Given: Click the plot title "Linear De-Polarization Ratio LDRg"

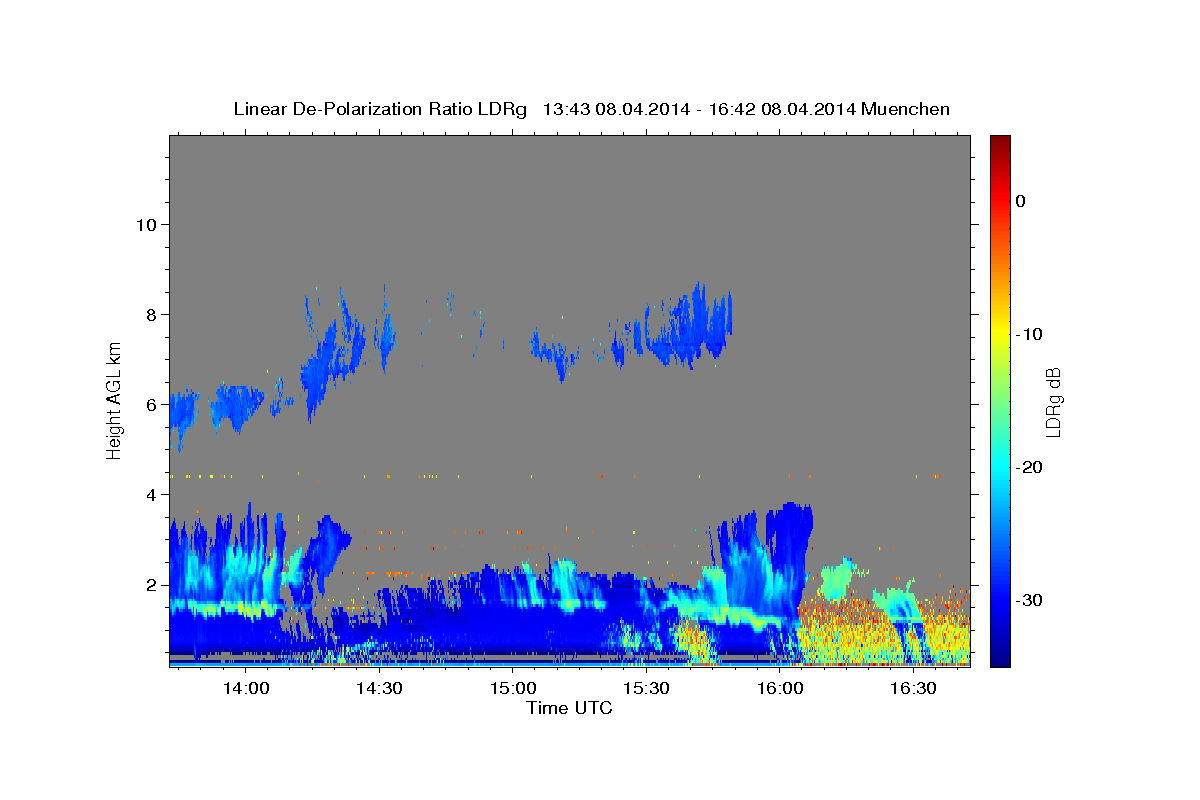Looking at the screenshot, I should pos(380,109).
